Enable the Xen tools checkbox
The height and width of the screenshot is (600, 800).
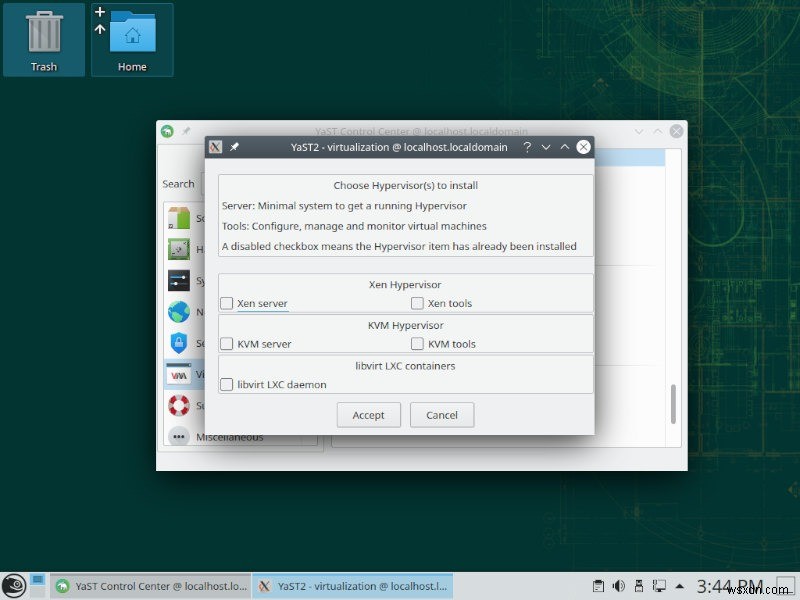417,303
